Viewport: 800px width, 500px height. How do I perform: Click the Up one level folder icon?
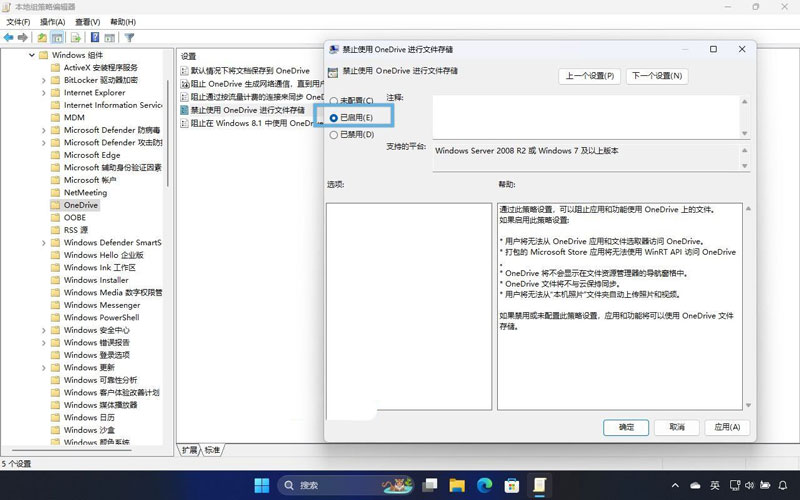point(44,37)
